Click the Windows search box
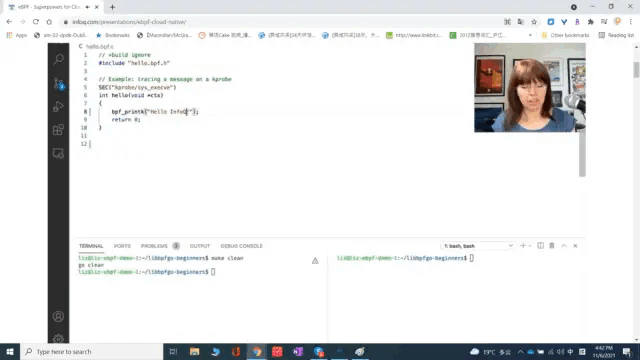This screenshot has width=640, height=360. [x=91, y=351]
